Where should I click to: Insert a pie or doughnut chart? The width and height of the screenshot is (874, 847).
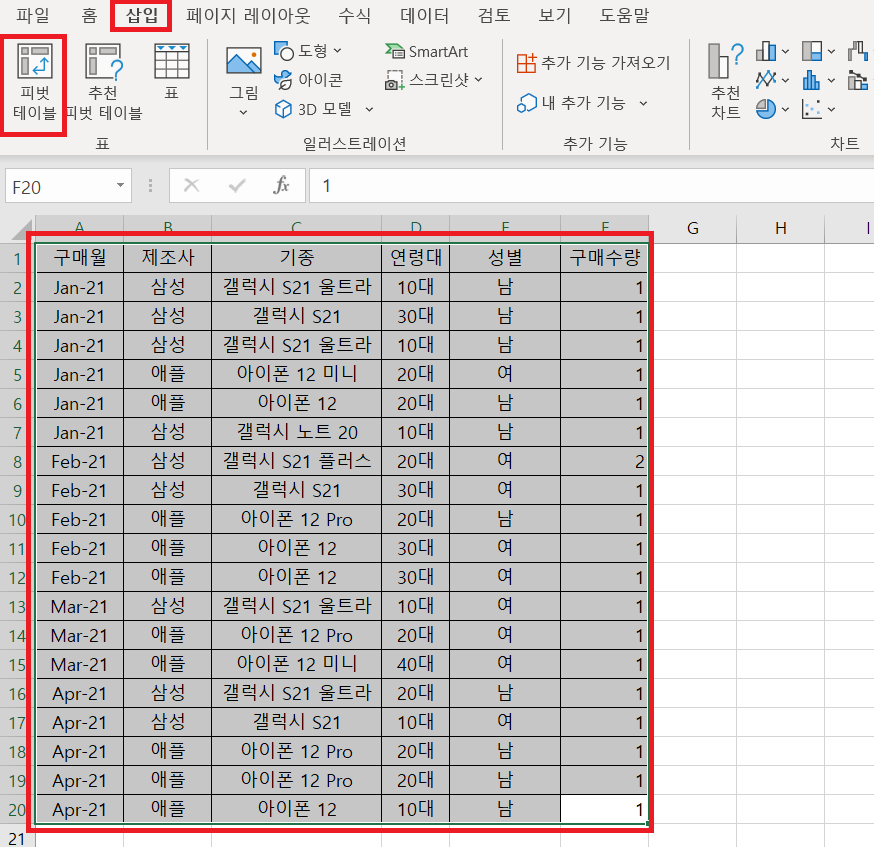pyautogui.click(x=766, y=109)
